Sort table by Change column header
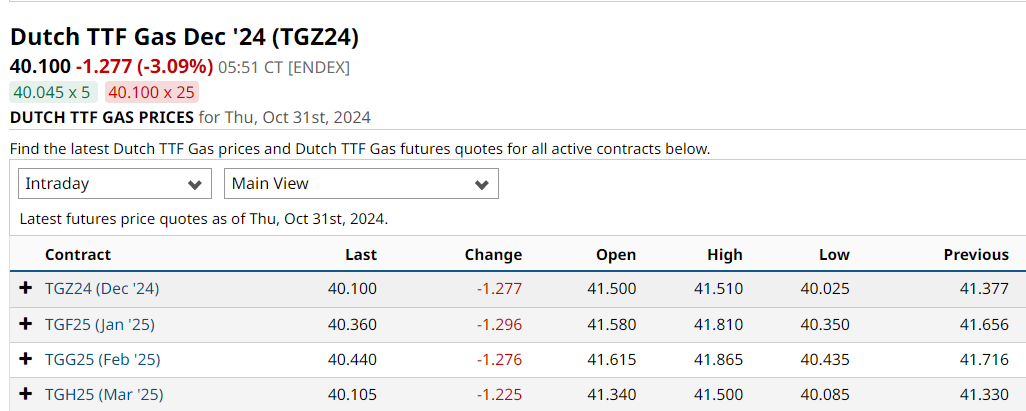Screen dimensions: 1026x411 [493, 255]
